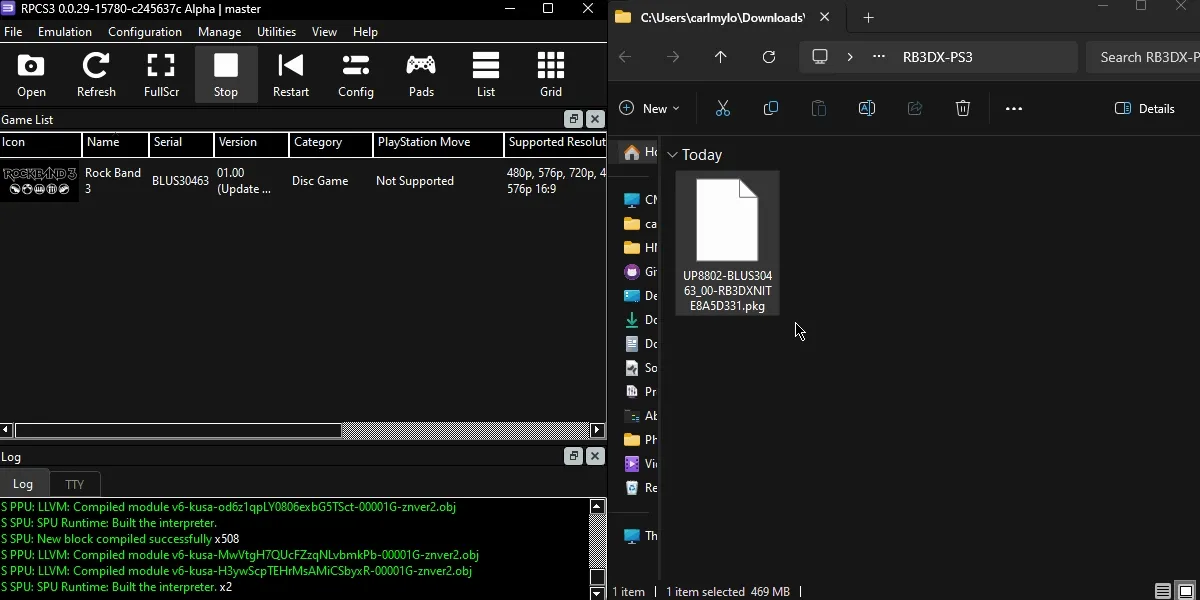Toggle the Details pane in Explorer
Screen dimensions: 1200x600
point(1145,108)
